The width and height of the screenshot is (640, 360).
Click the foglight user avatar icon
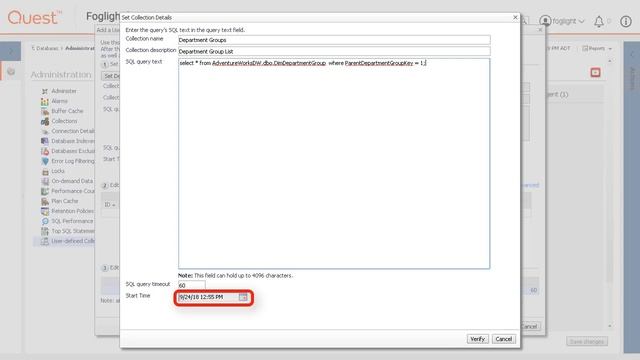(x=545, y=21)
